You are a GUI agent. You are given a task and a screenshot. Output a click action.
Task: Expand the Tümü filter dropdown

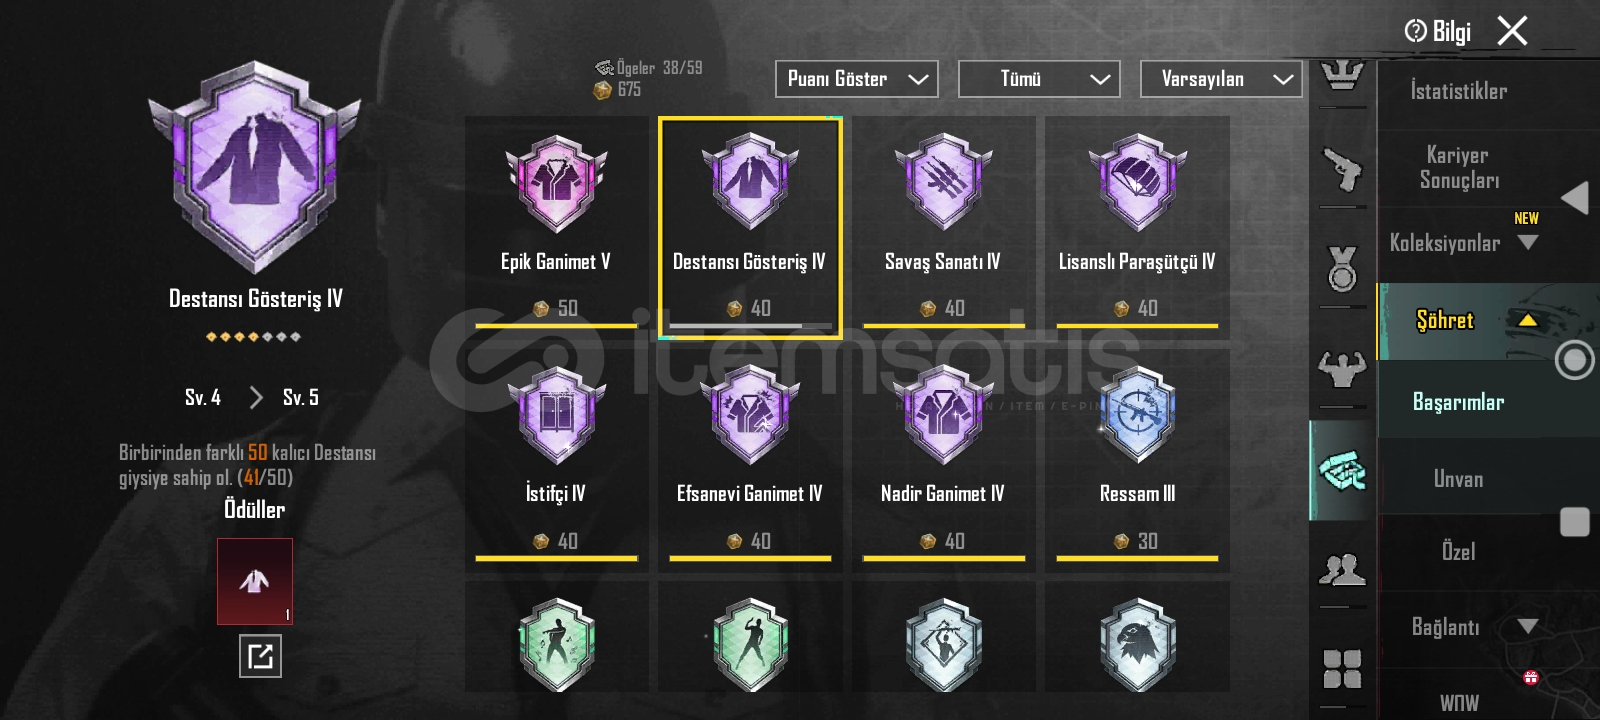[1039, 79]
